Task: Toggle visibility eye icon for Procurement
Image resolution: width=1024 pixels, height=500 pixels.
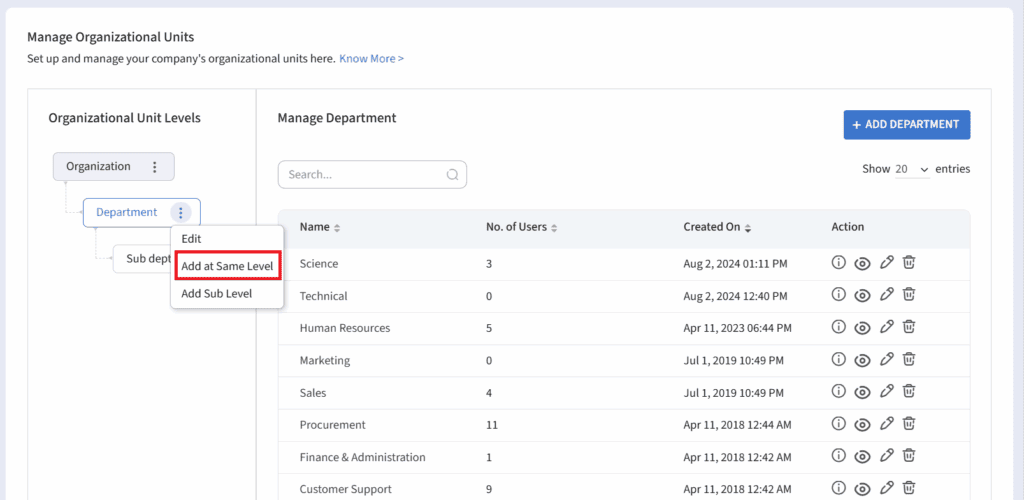Action: [x=862, y=425]
